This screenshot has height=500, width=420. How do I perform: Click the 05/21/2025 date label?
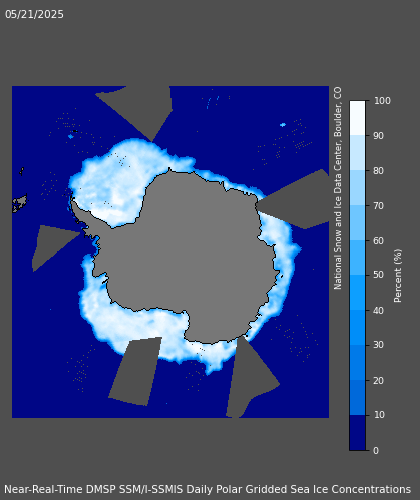tap(34, 14)
